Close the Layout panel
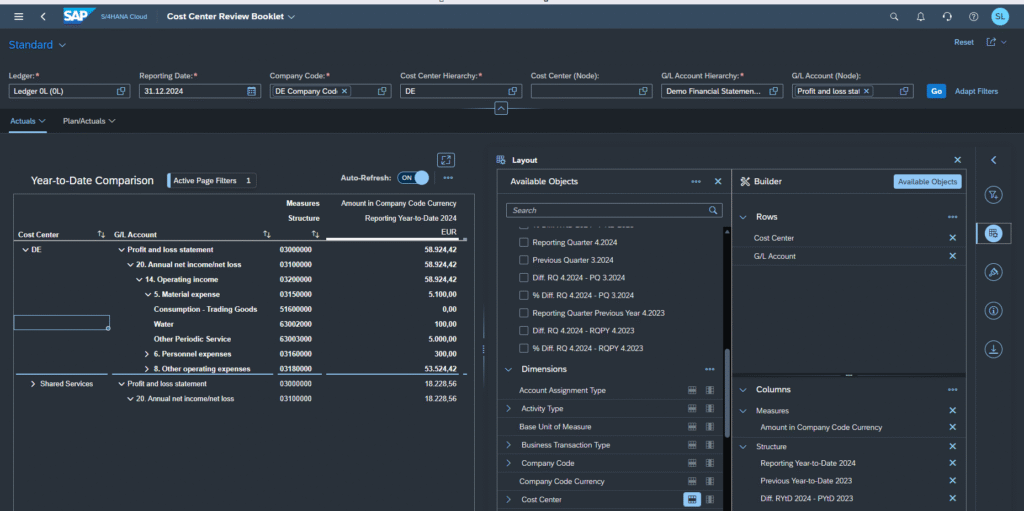The width and height of the screenshot is (1024, 511). tap(957, 160)
